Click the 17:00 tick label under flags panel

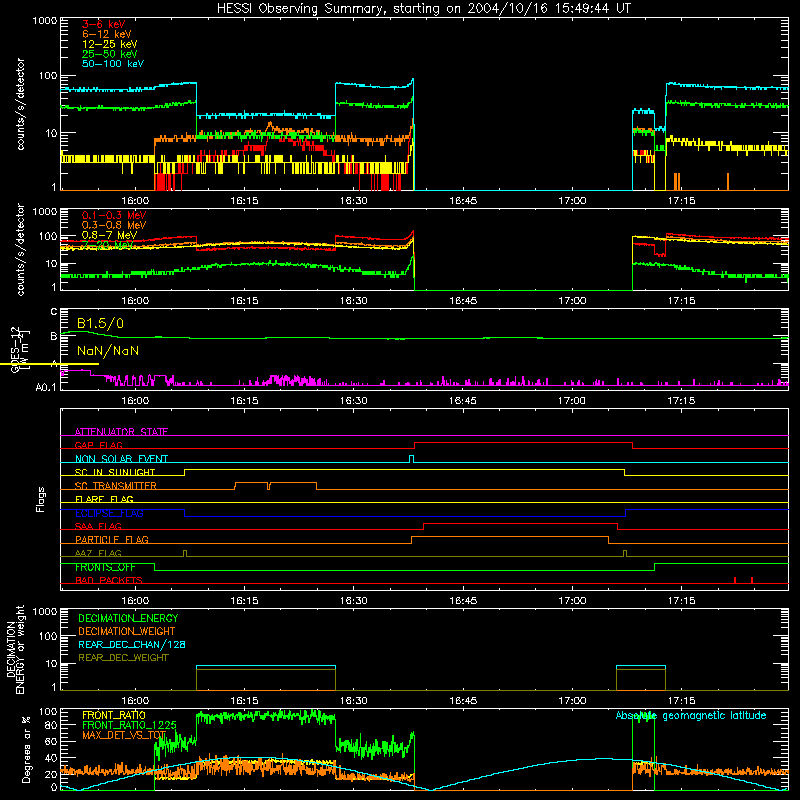tap(572, 601)
